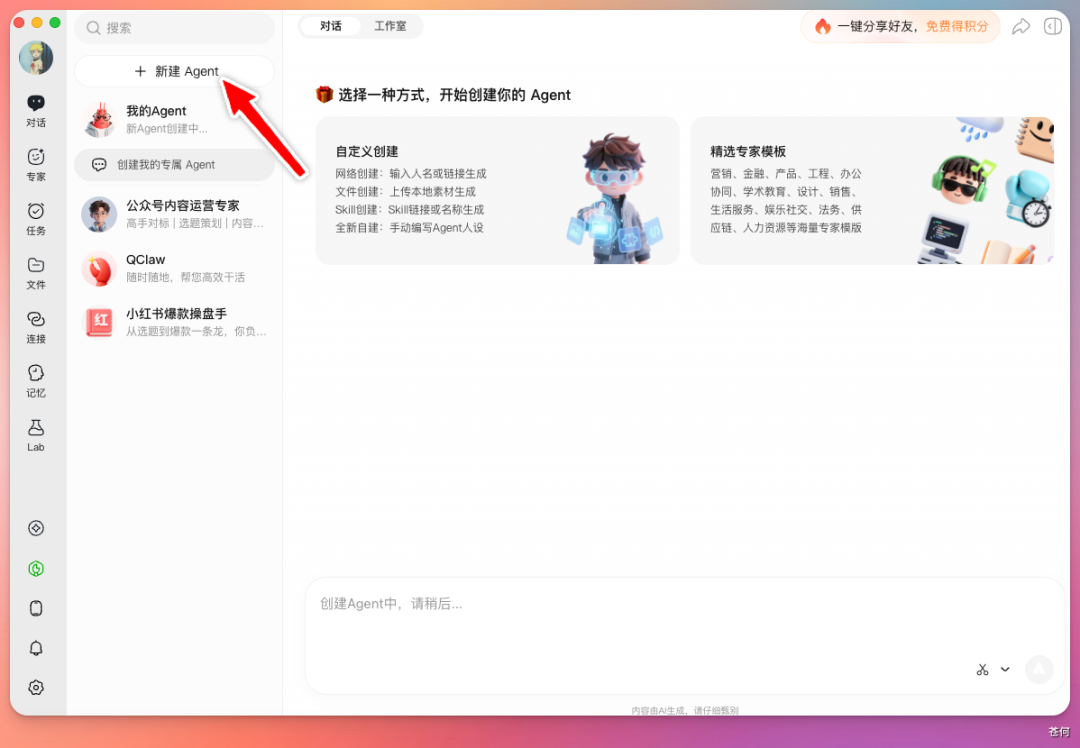Toggle the right side panel icon
Screen dimensions: 1080x748
coord(1052,26)
